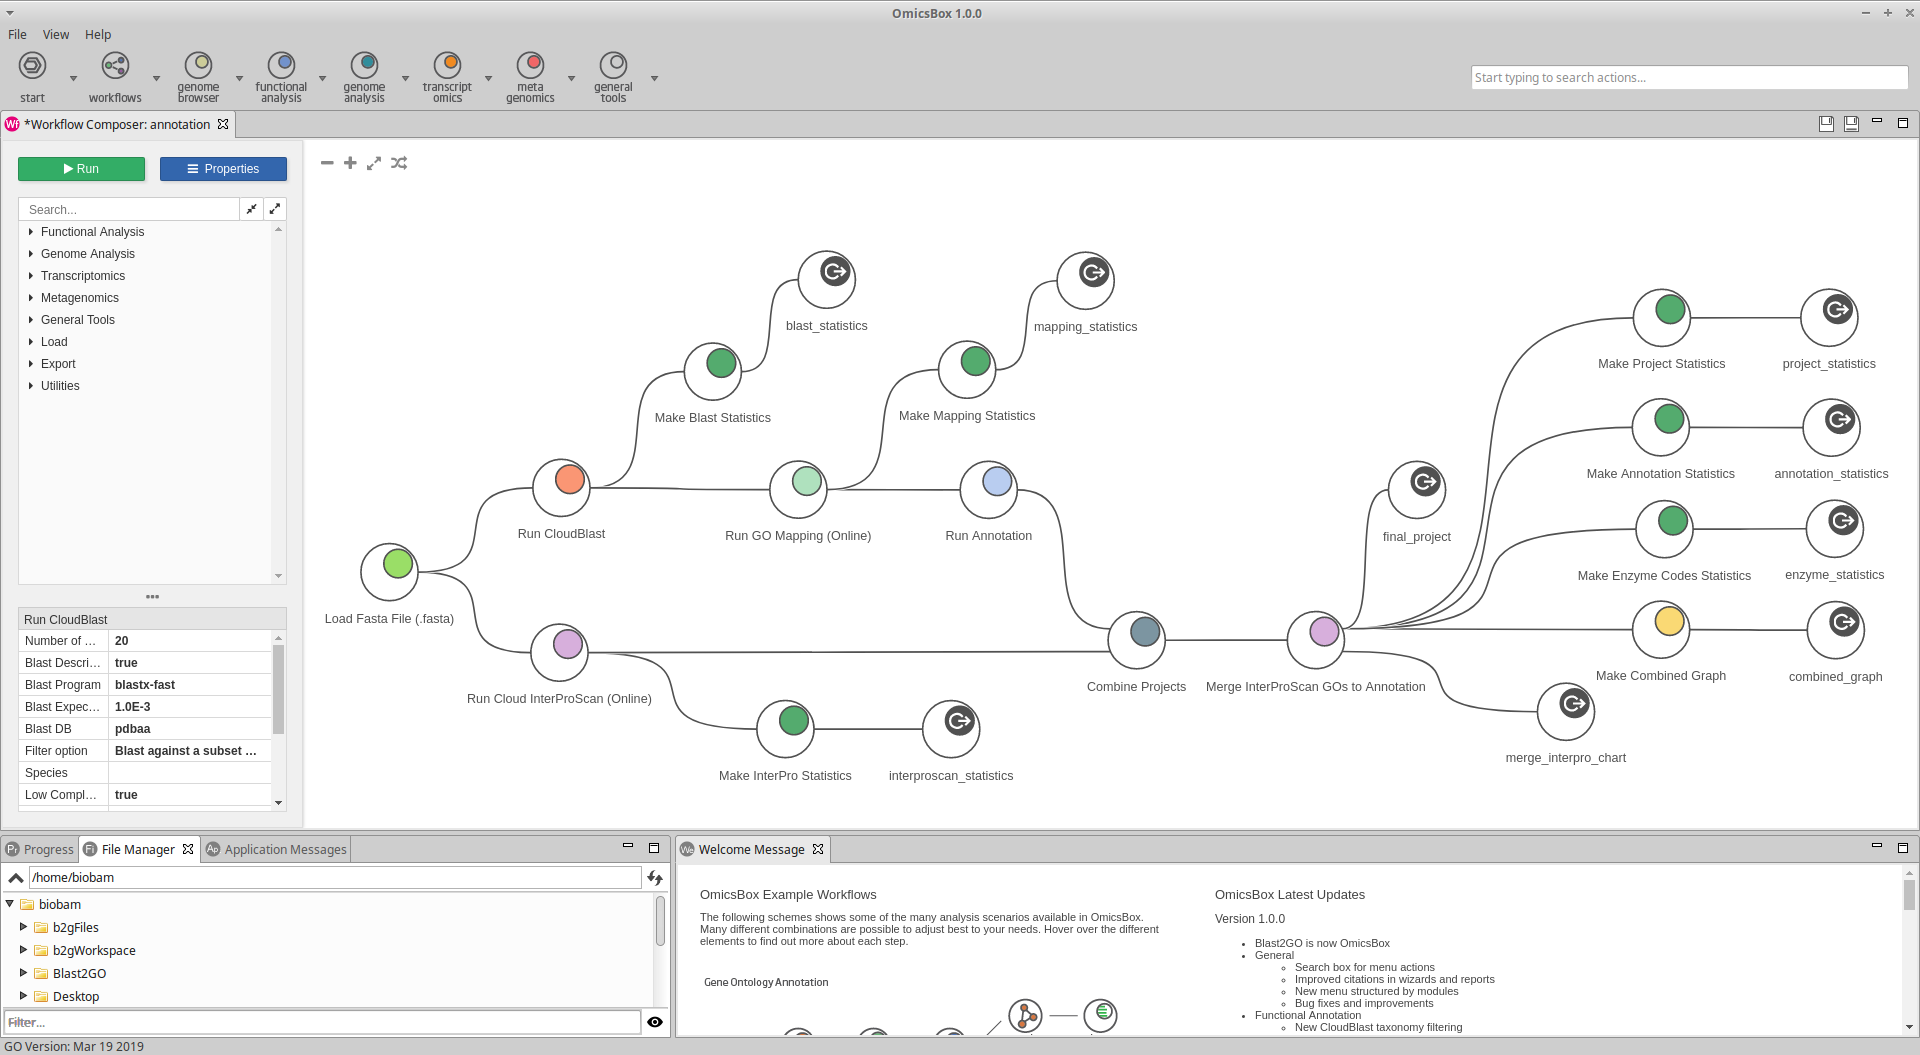
Task: Select the Make Combined Graph node
Action: tap(1660, 629)
